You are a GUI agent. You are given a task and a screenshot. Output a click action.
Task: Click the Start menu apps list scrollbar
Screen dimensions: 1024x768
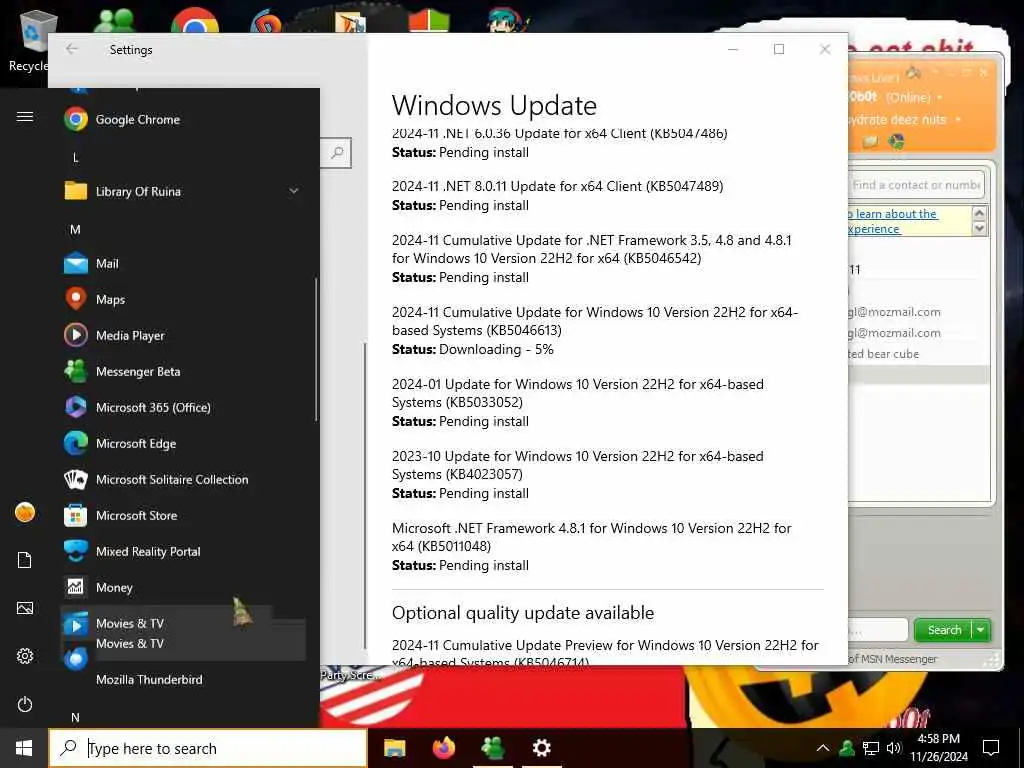coord(316,349)
